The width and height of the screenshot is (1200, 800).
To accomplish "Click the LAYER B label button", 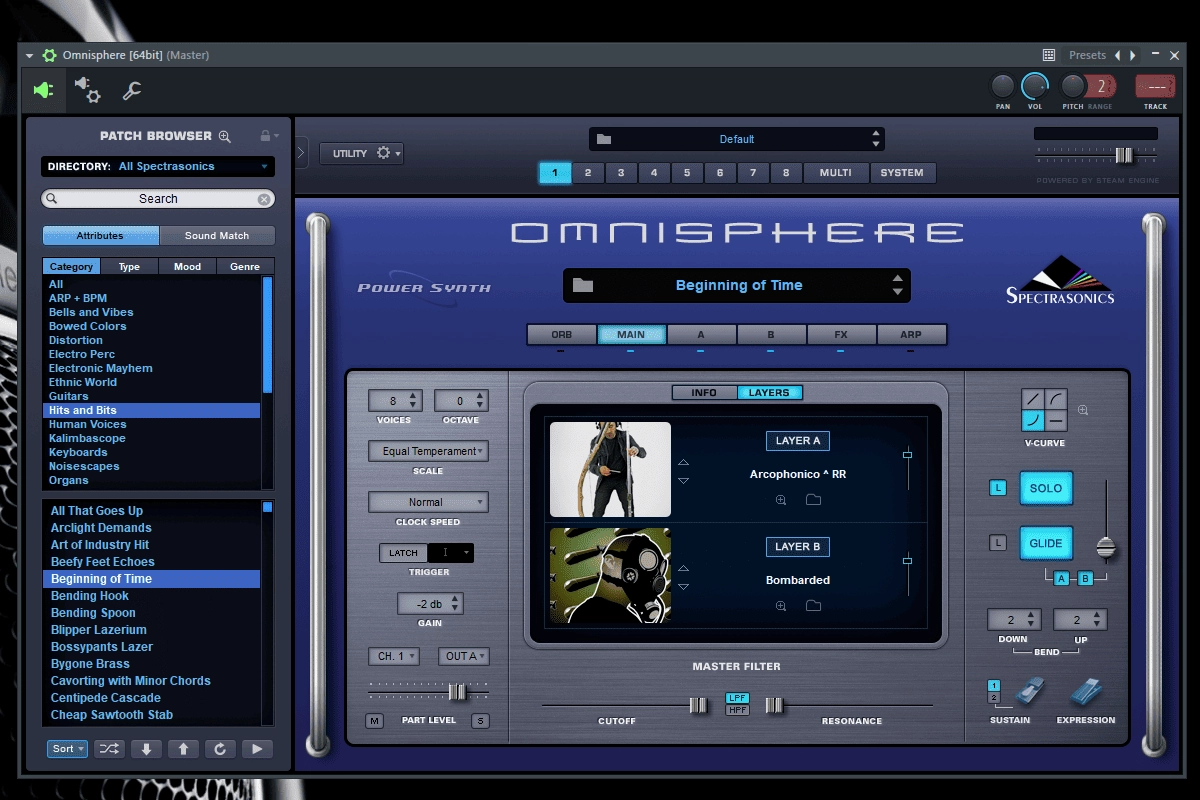I will [x=798, y=547].
